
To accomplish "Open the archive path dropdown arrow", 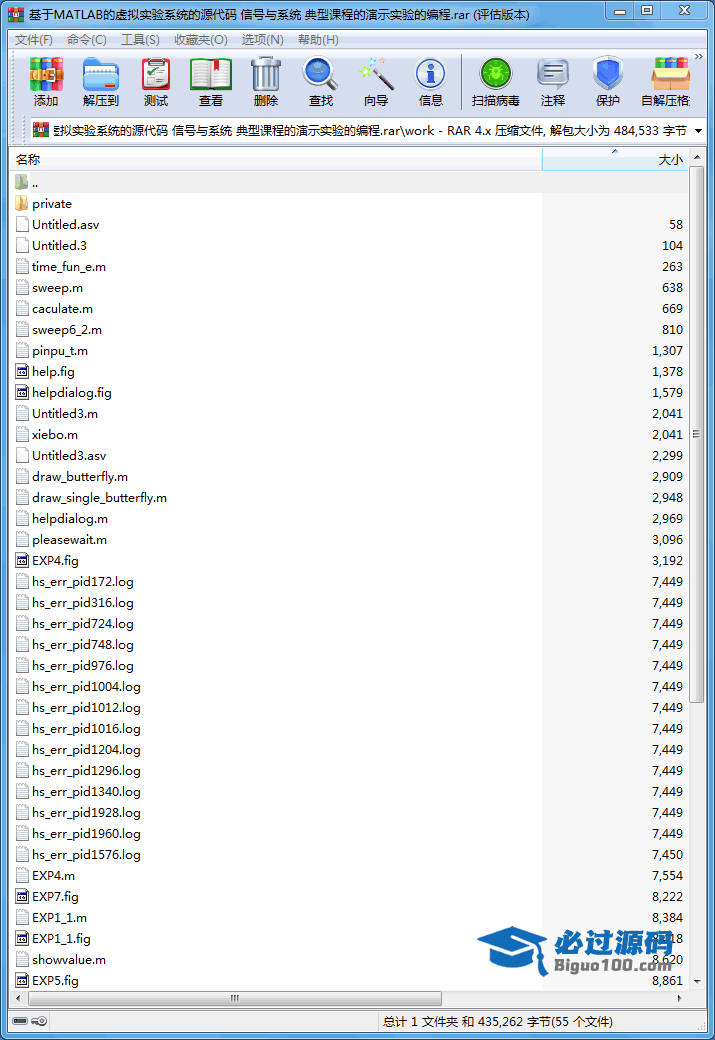I will [698, 131].
